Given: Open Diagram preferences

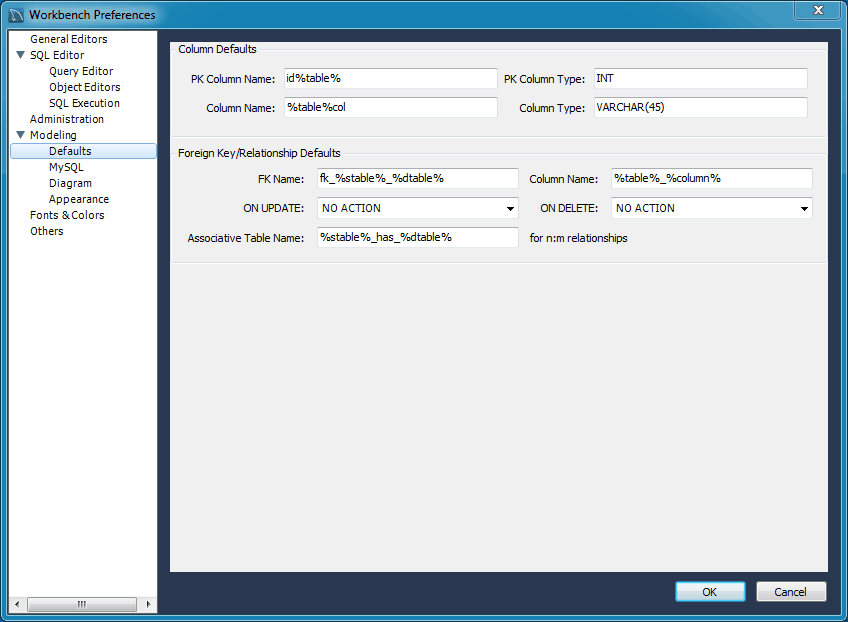Looking at the screenshot, I should (70, 183).
